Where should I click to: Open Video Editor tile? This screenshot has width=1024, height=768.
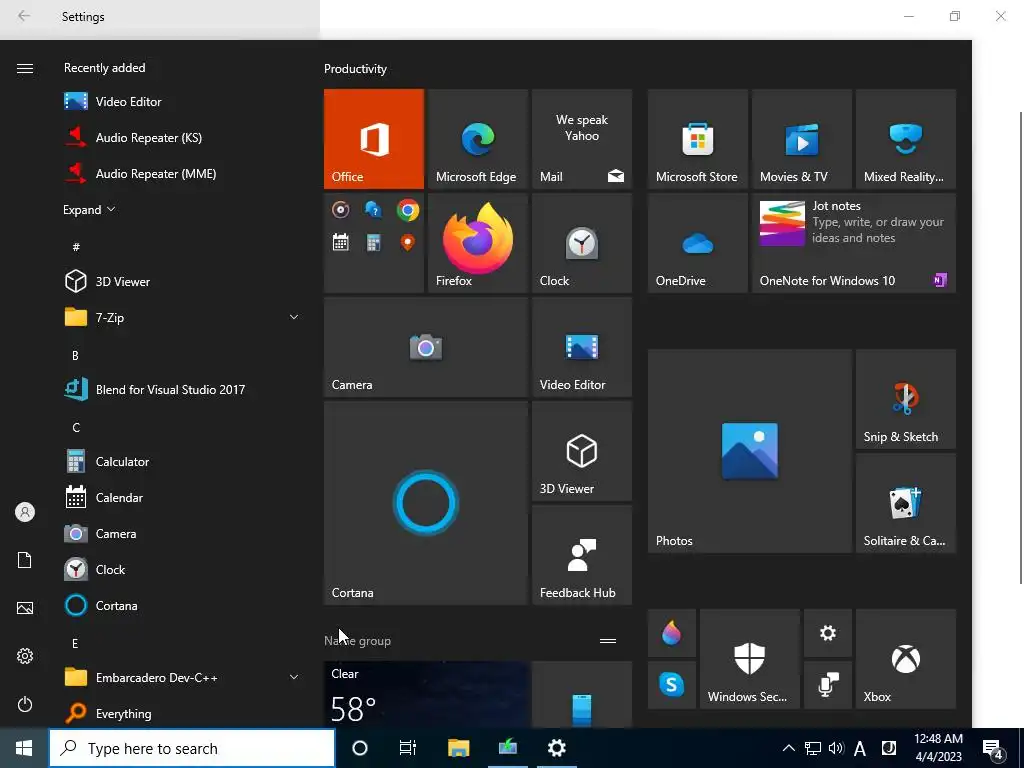coord(582,347)
